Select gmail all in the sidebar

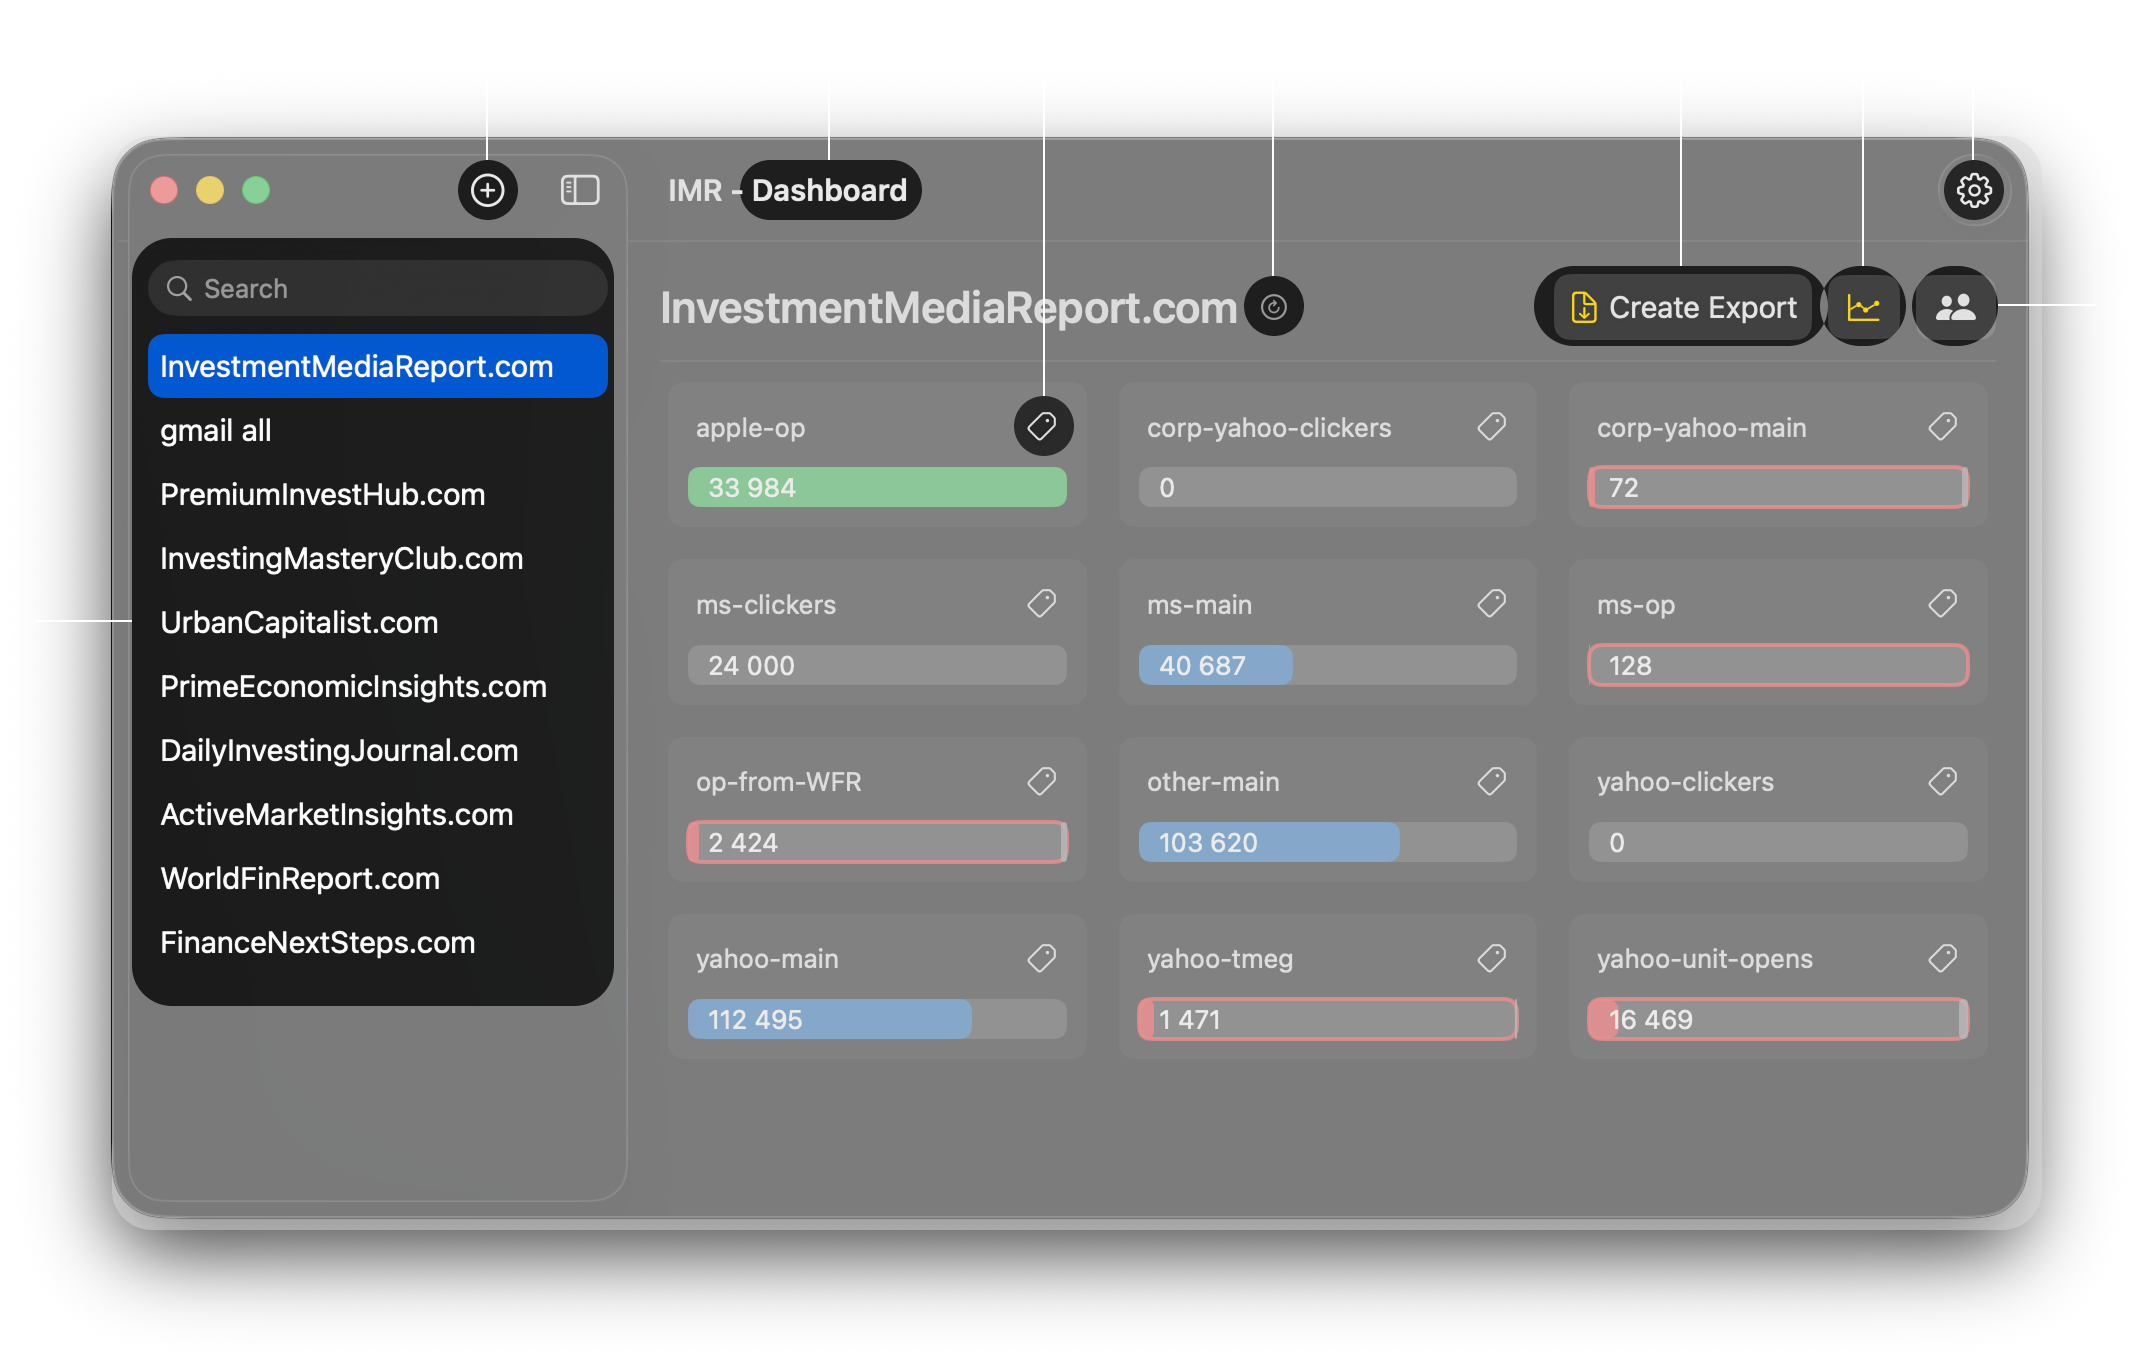(x=216, y=431)
